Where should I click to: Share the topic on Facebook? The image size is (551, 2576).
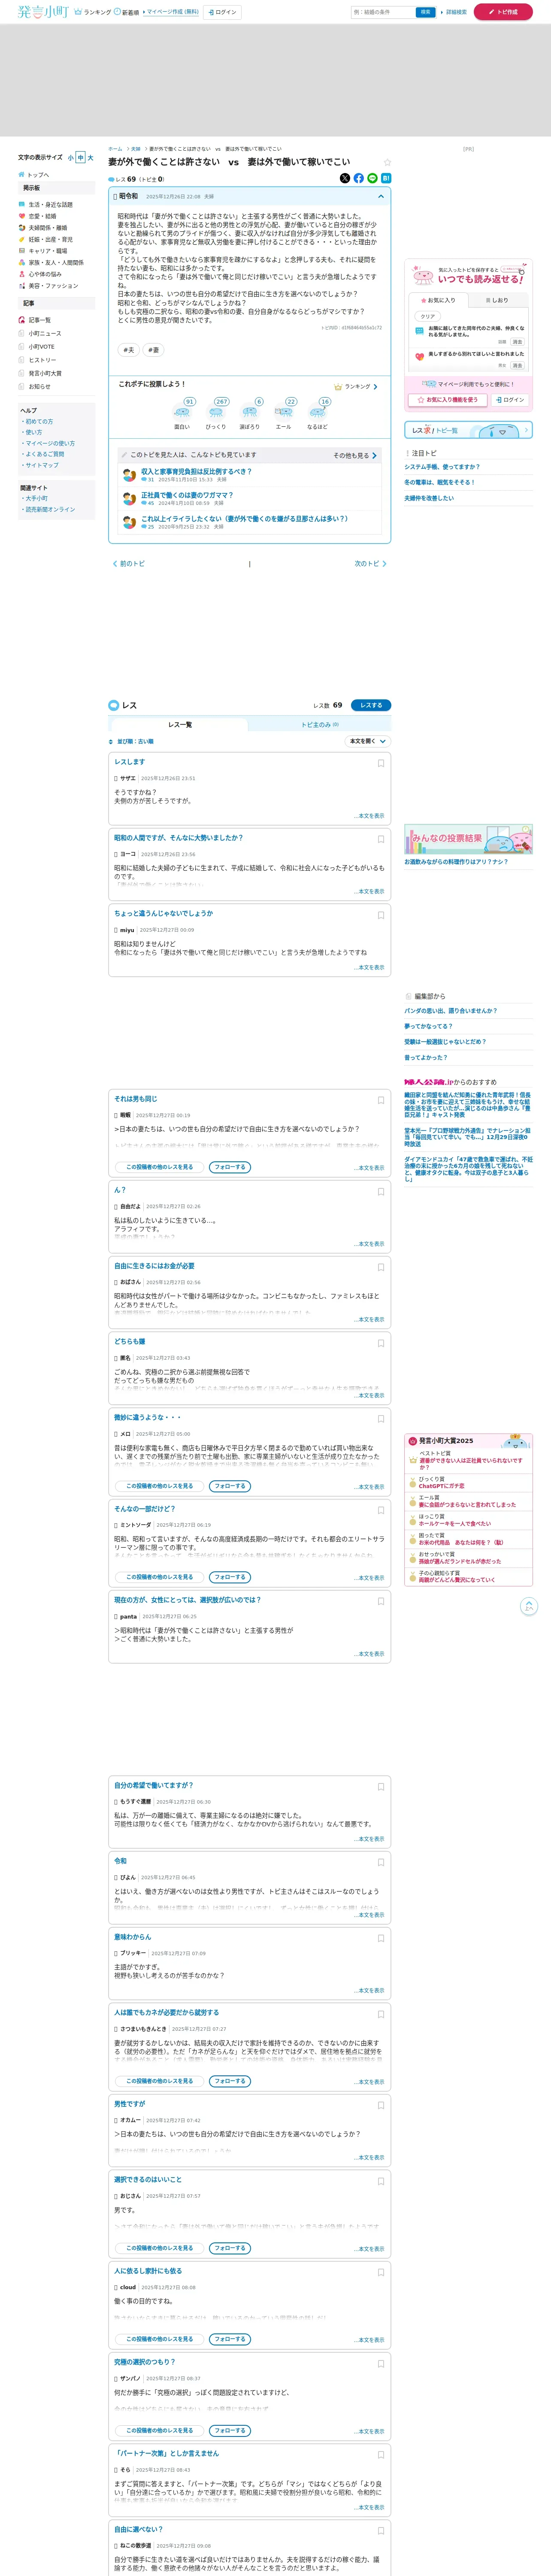click(359, 178)
